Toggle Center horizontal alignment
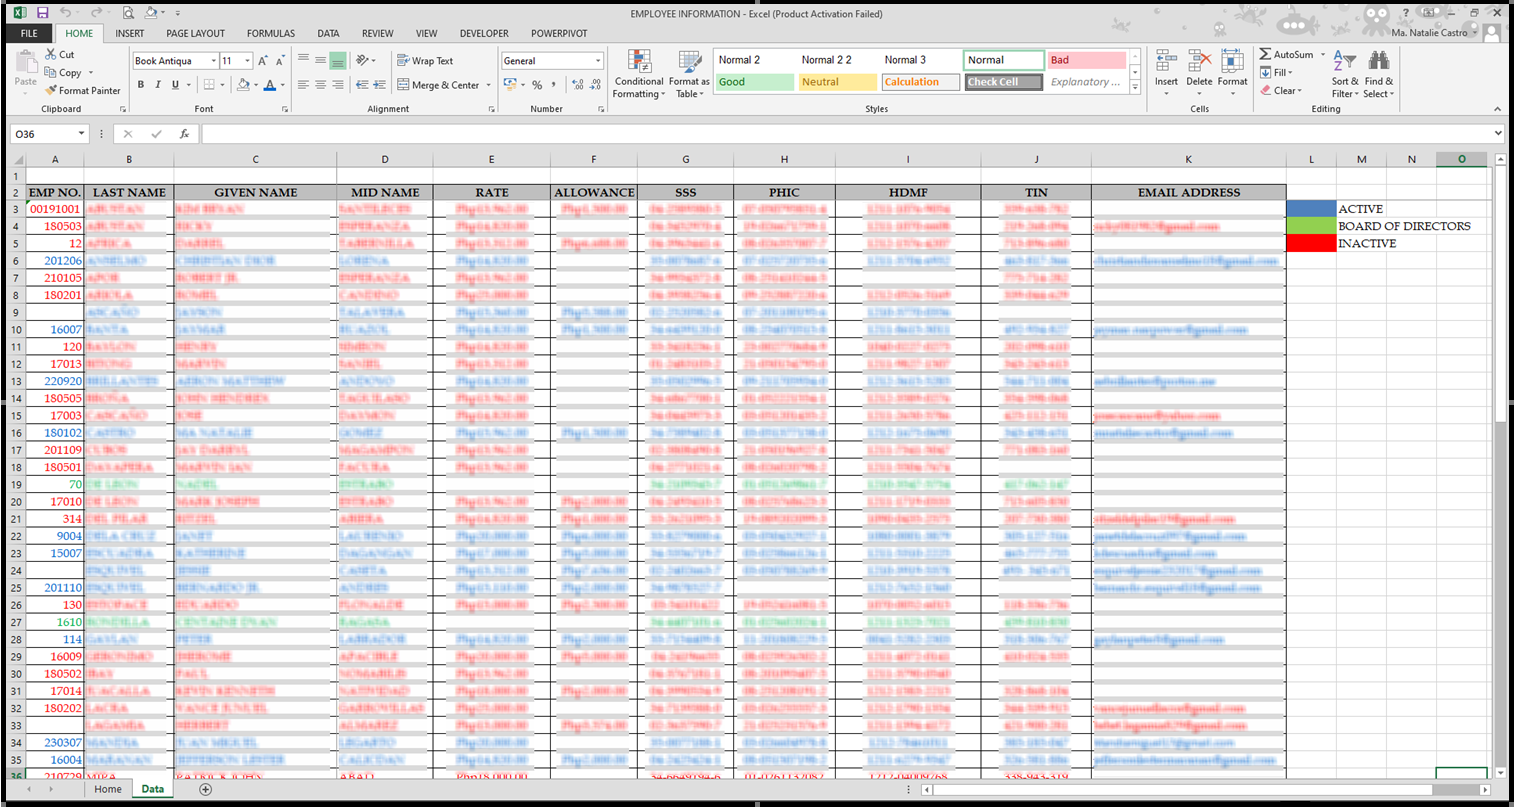This screenshot has width=1515, height=807. pos(321,85)
